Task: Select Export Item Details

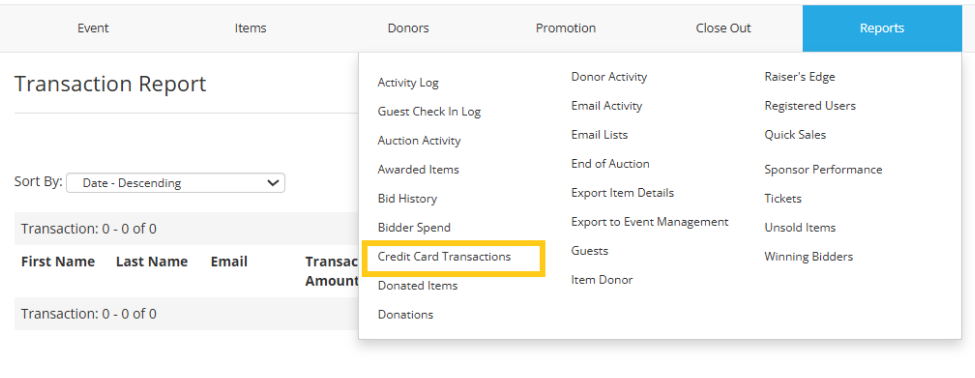Action: coord(622,193)
